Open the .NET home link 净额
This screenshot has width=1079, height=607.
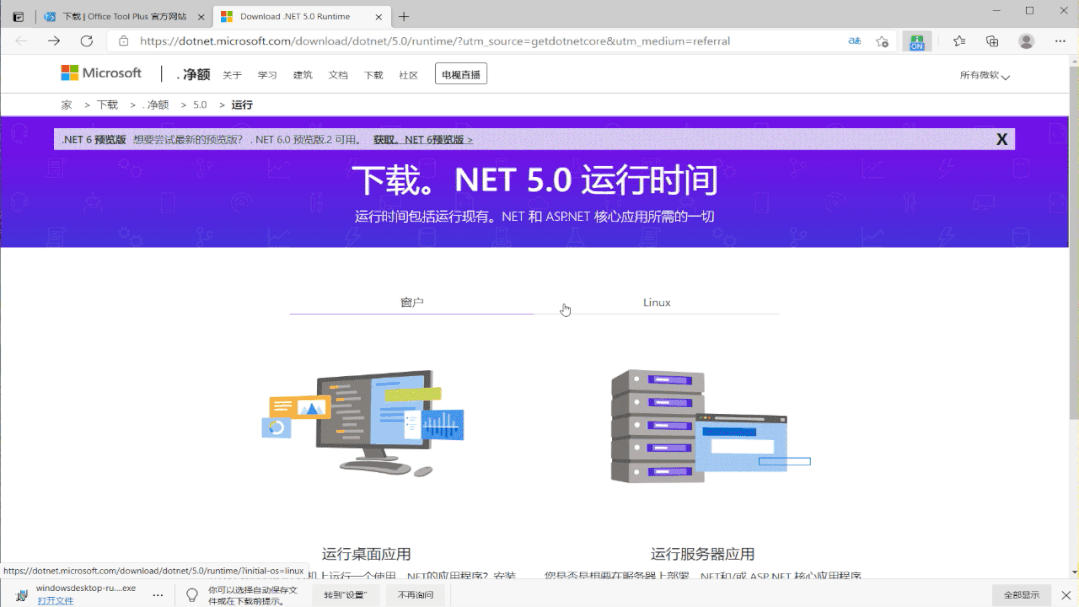193,74
